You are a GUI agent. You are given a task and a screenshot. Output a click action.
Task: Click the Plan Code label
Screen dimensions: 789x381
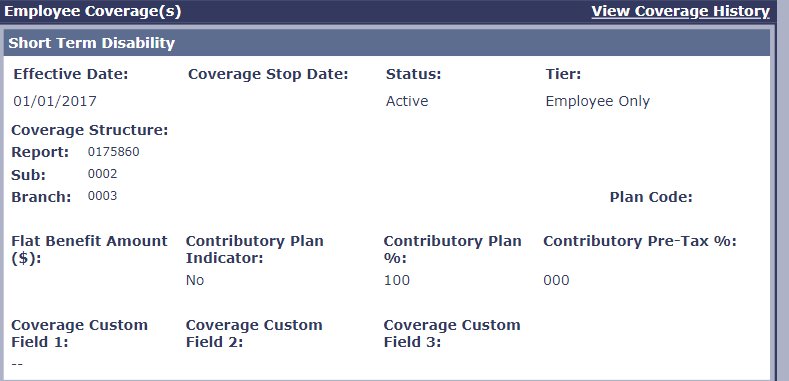tap(651, 197)
